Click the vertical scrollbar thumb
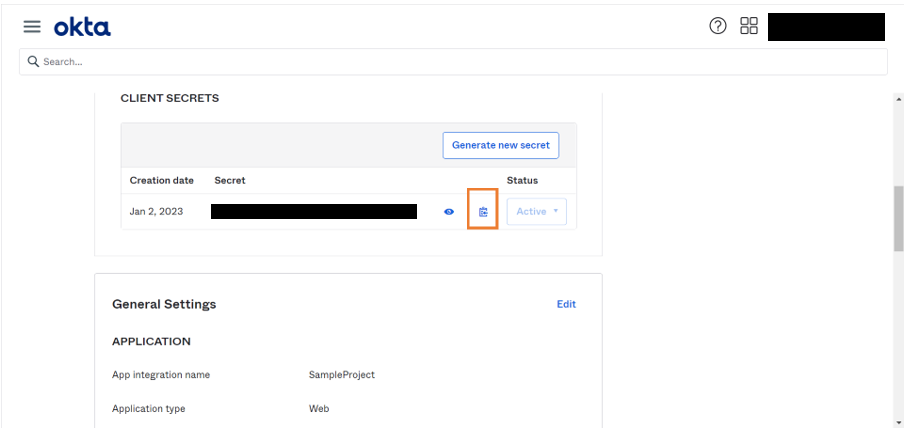 [897, 215]
